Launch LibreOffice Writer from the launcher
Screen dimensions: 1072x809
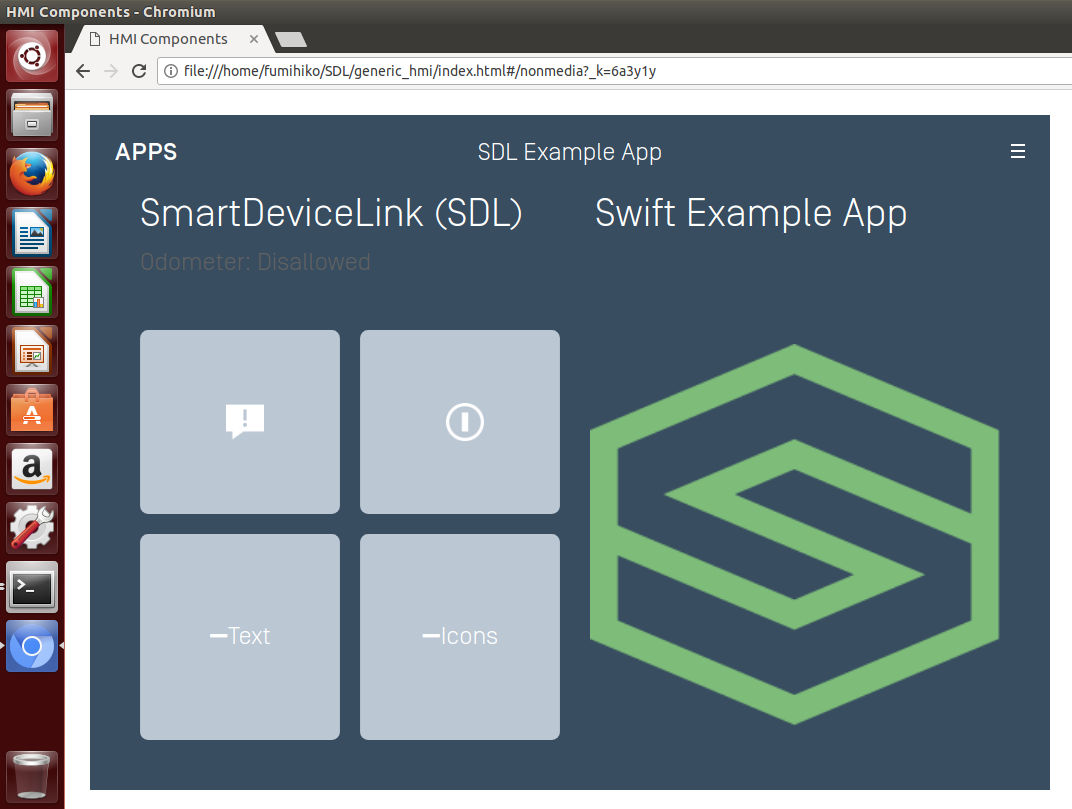tap(31, 233)
